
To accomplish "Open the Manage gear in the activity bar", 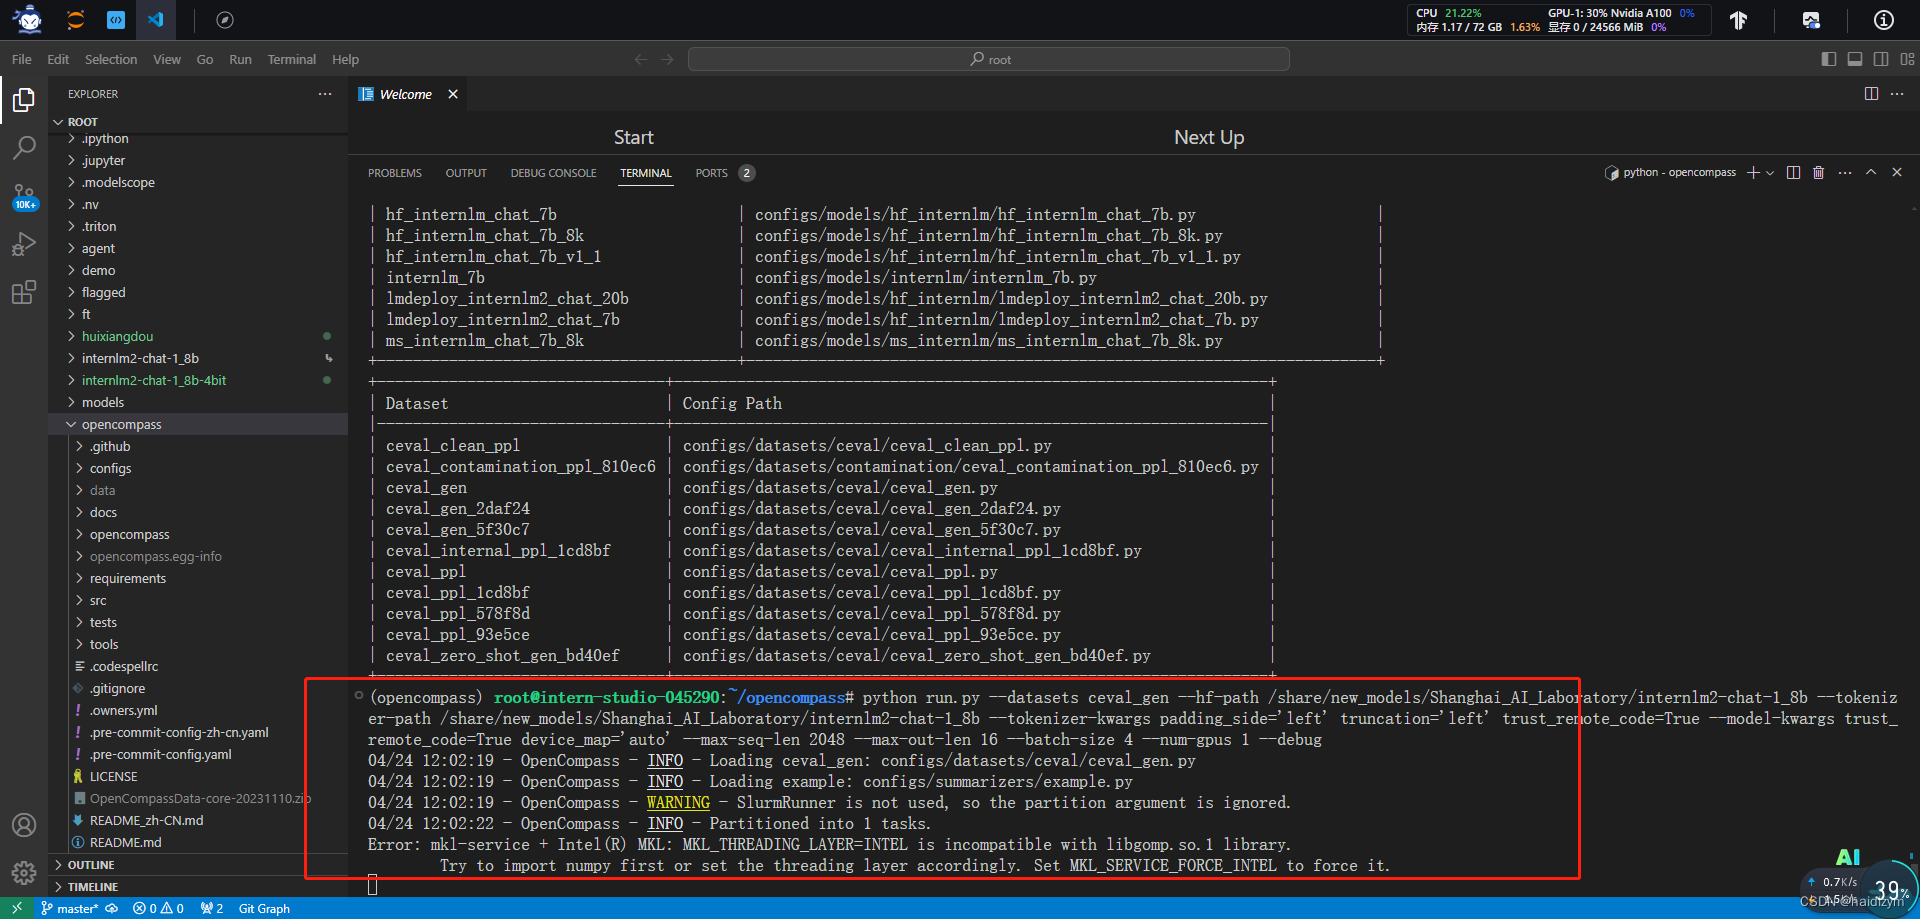I will click(24, 872).
